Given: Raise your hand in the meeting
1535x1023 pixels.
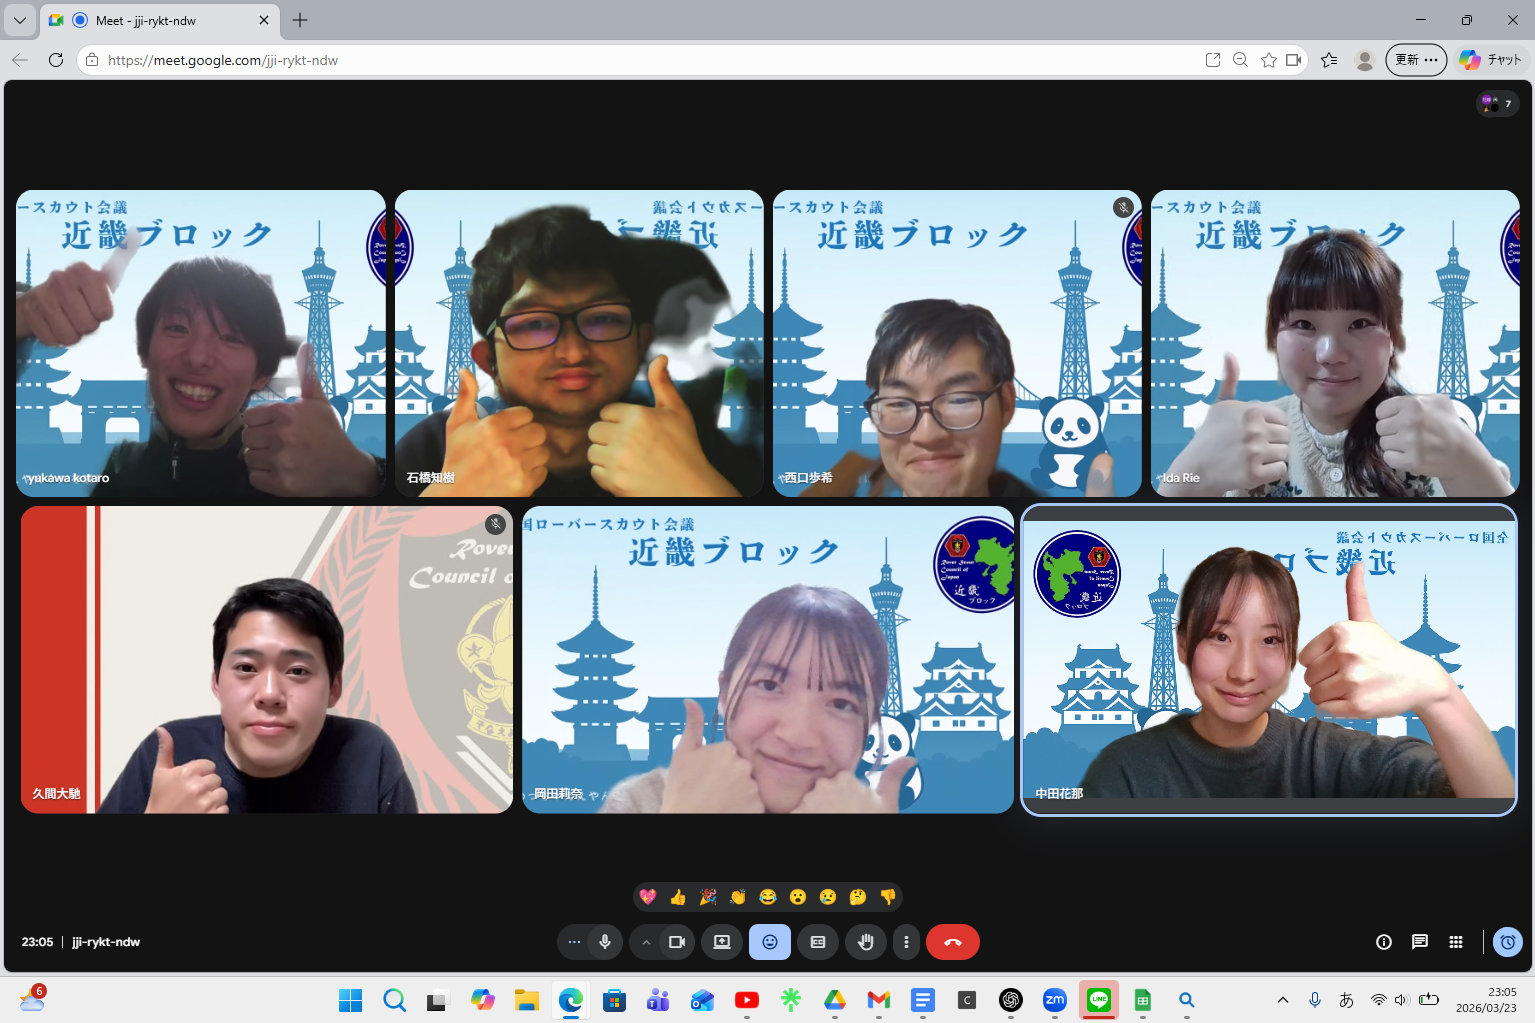Looking at the screenshot, I should (x=866, y=942).
